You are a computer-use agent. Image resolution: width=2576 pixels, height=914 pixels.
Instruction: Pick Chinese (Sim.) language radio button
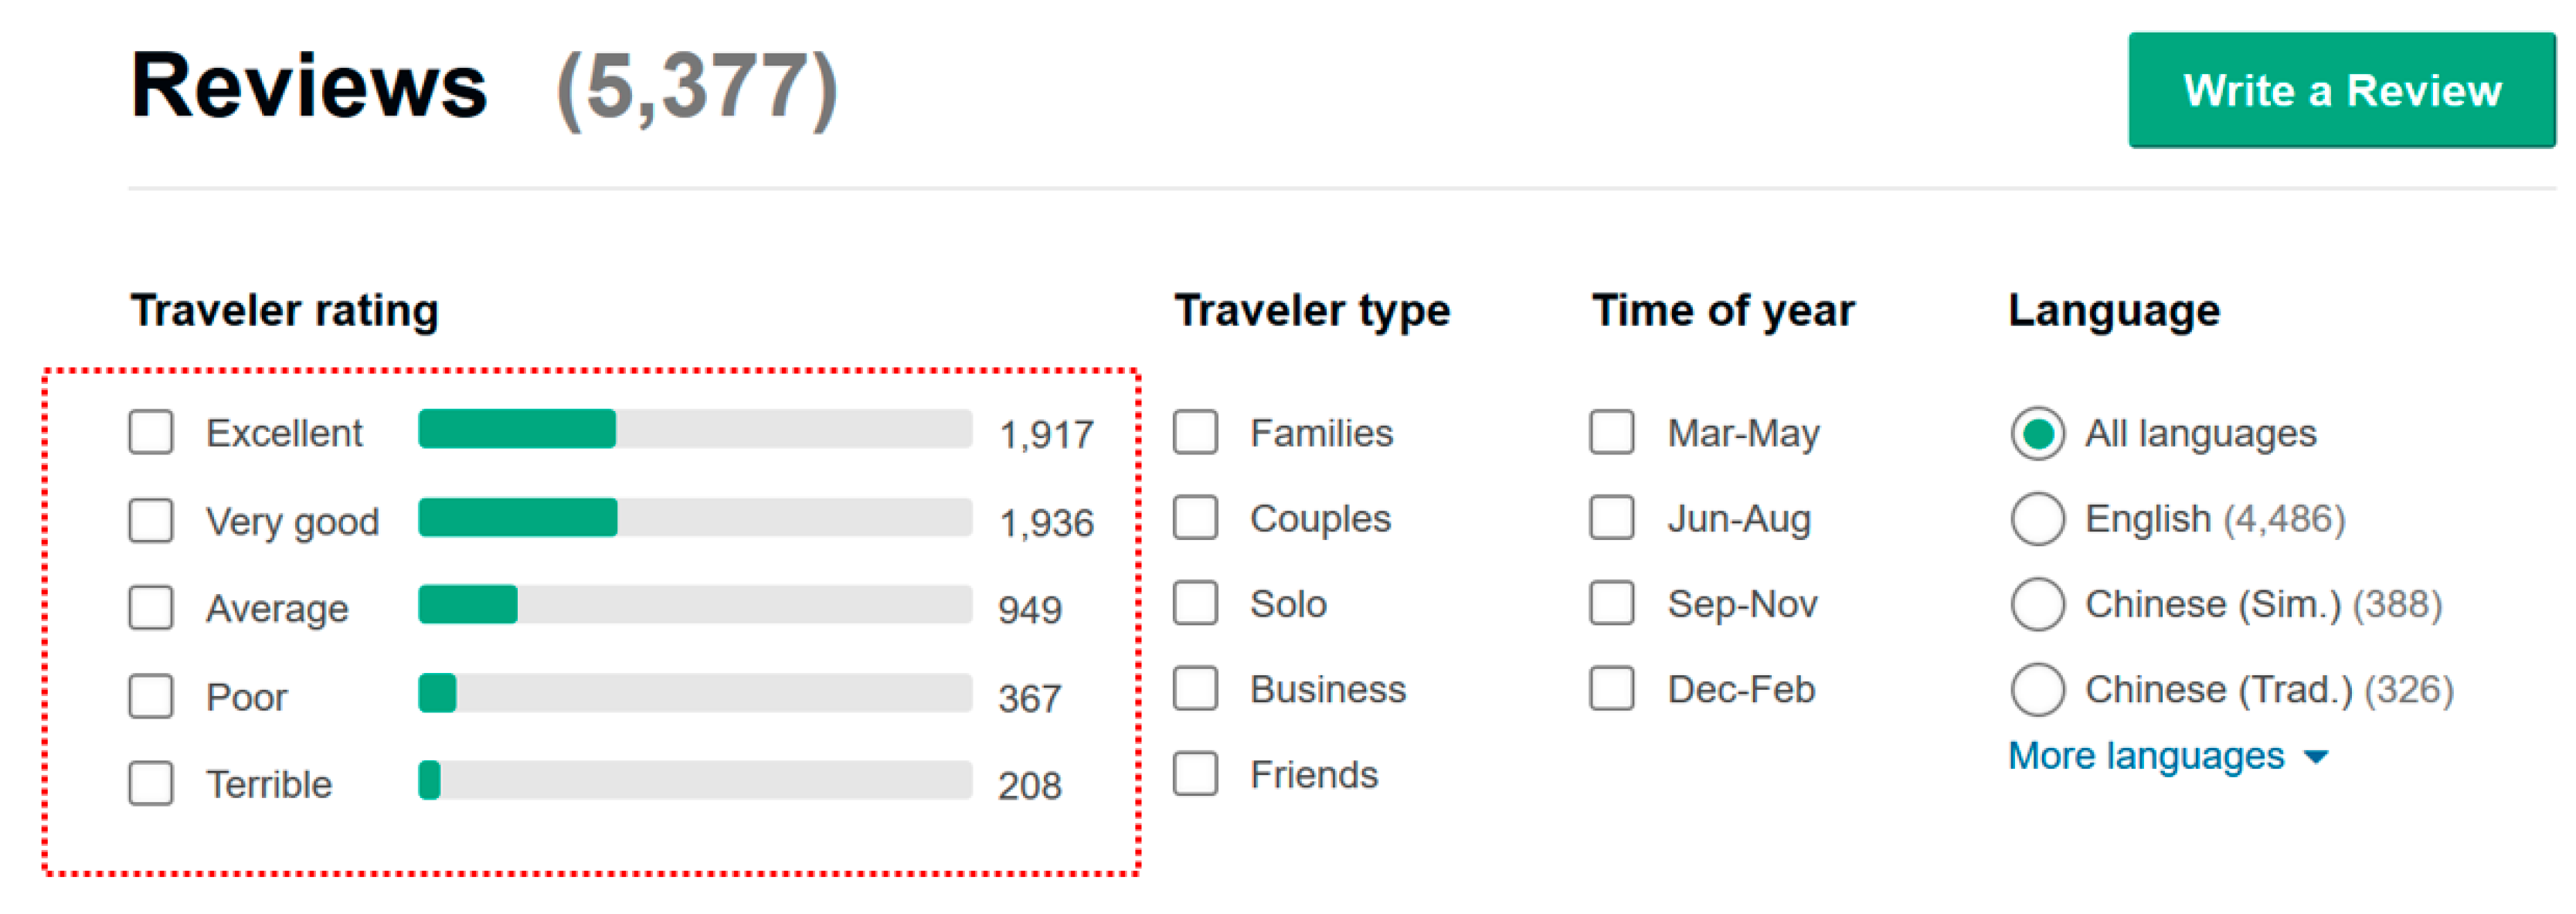click(2037, 604)
